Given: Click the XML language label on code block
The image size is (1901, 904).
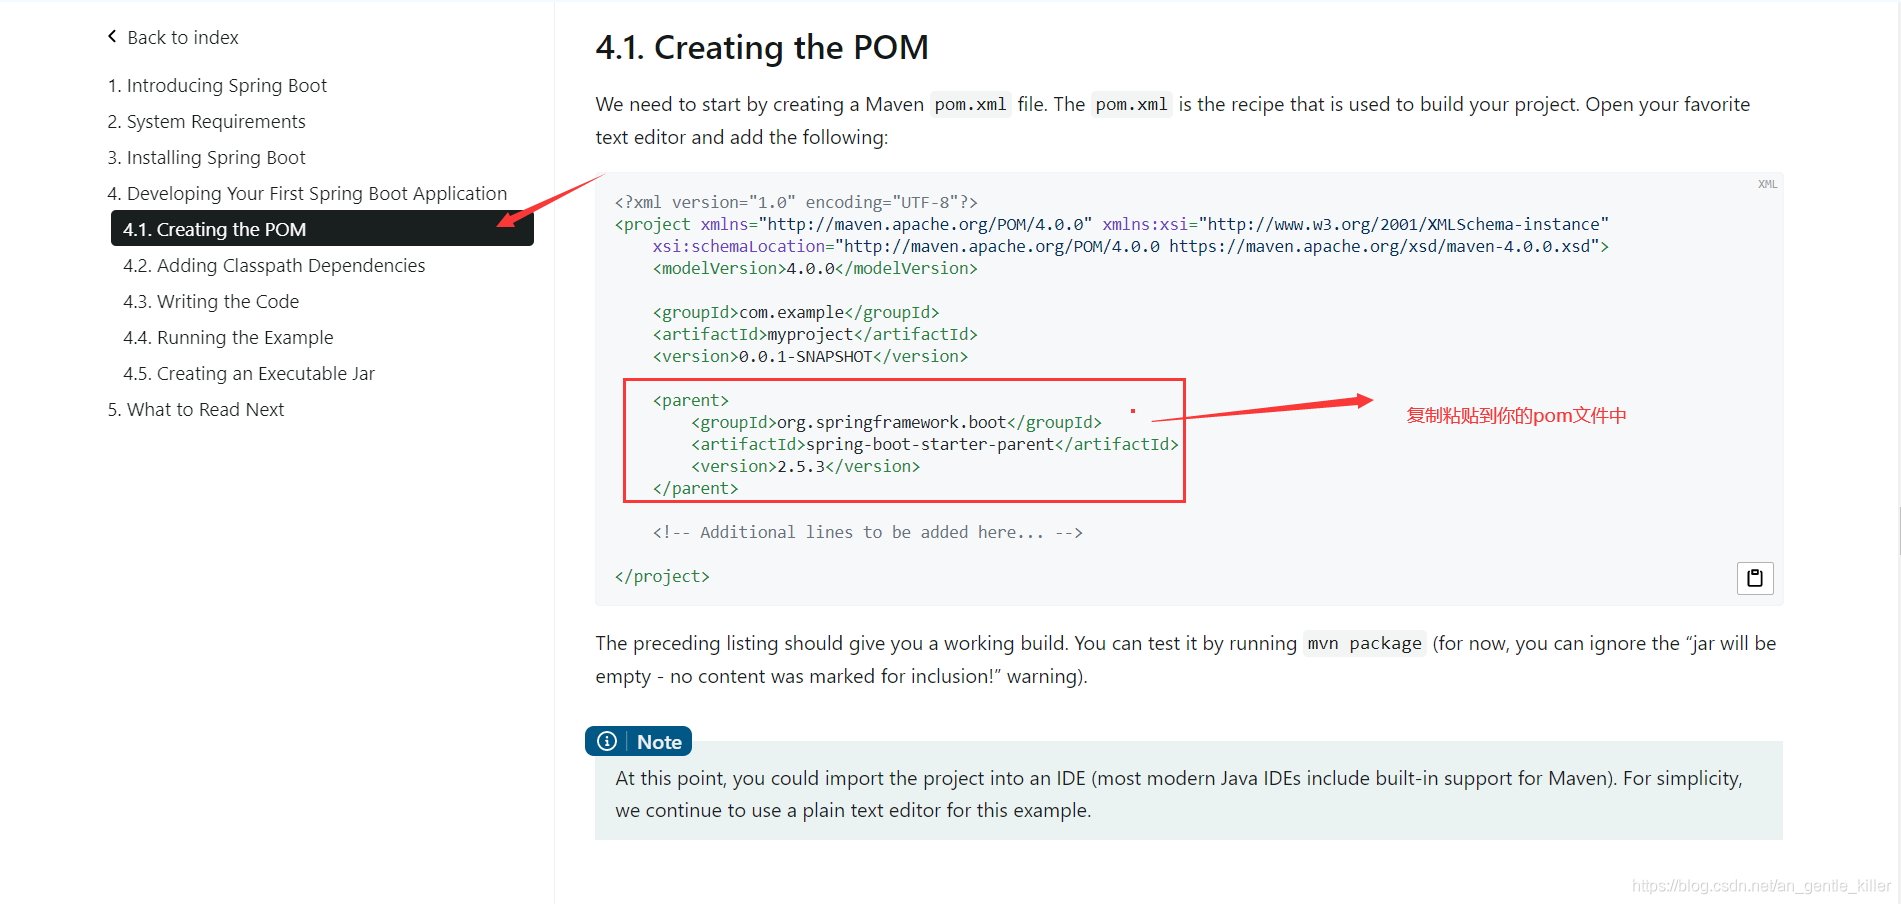Looking at the screenshot, I should click(x=1767, y=184).
